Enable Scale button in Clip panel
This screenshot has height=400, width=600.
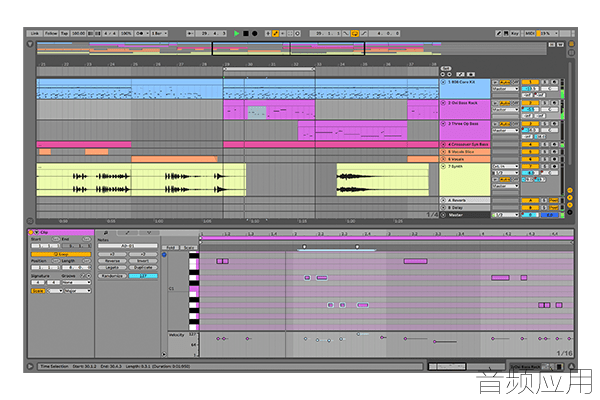coord(38,291)
